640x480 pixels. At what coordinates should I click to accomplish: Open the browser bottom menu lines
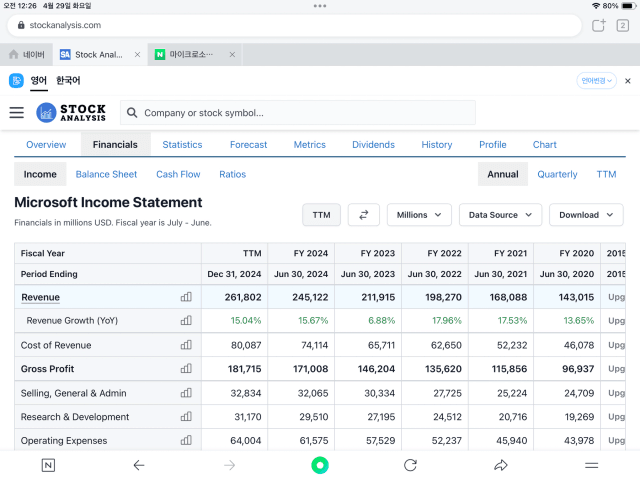coord(591,465)
